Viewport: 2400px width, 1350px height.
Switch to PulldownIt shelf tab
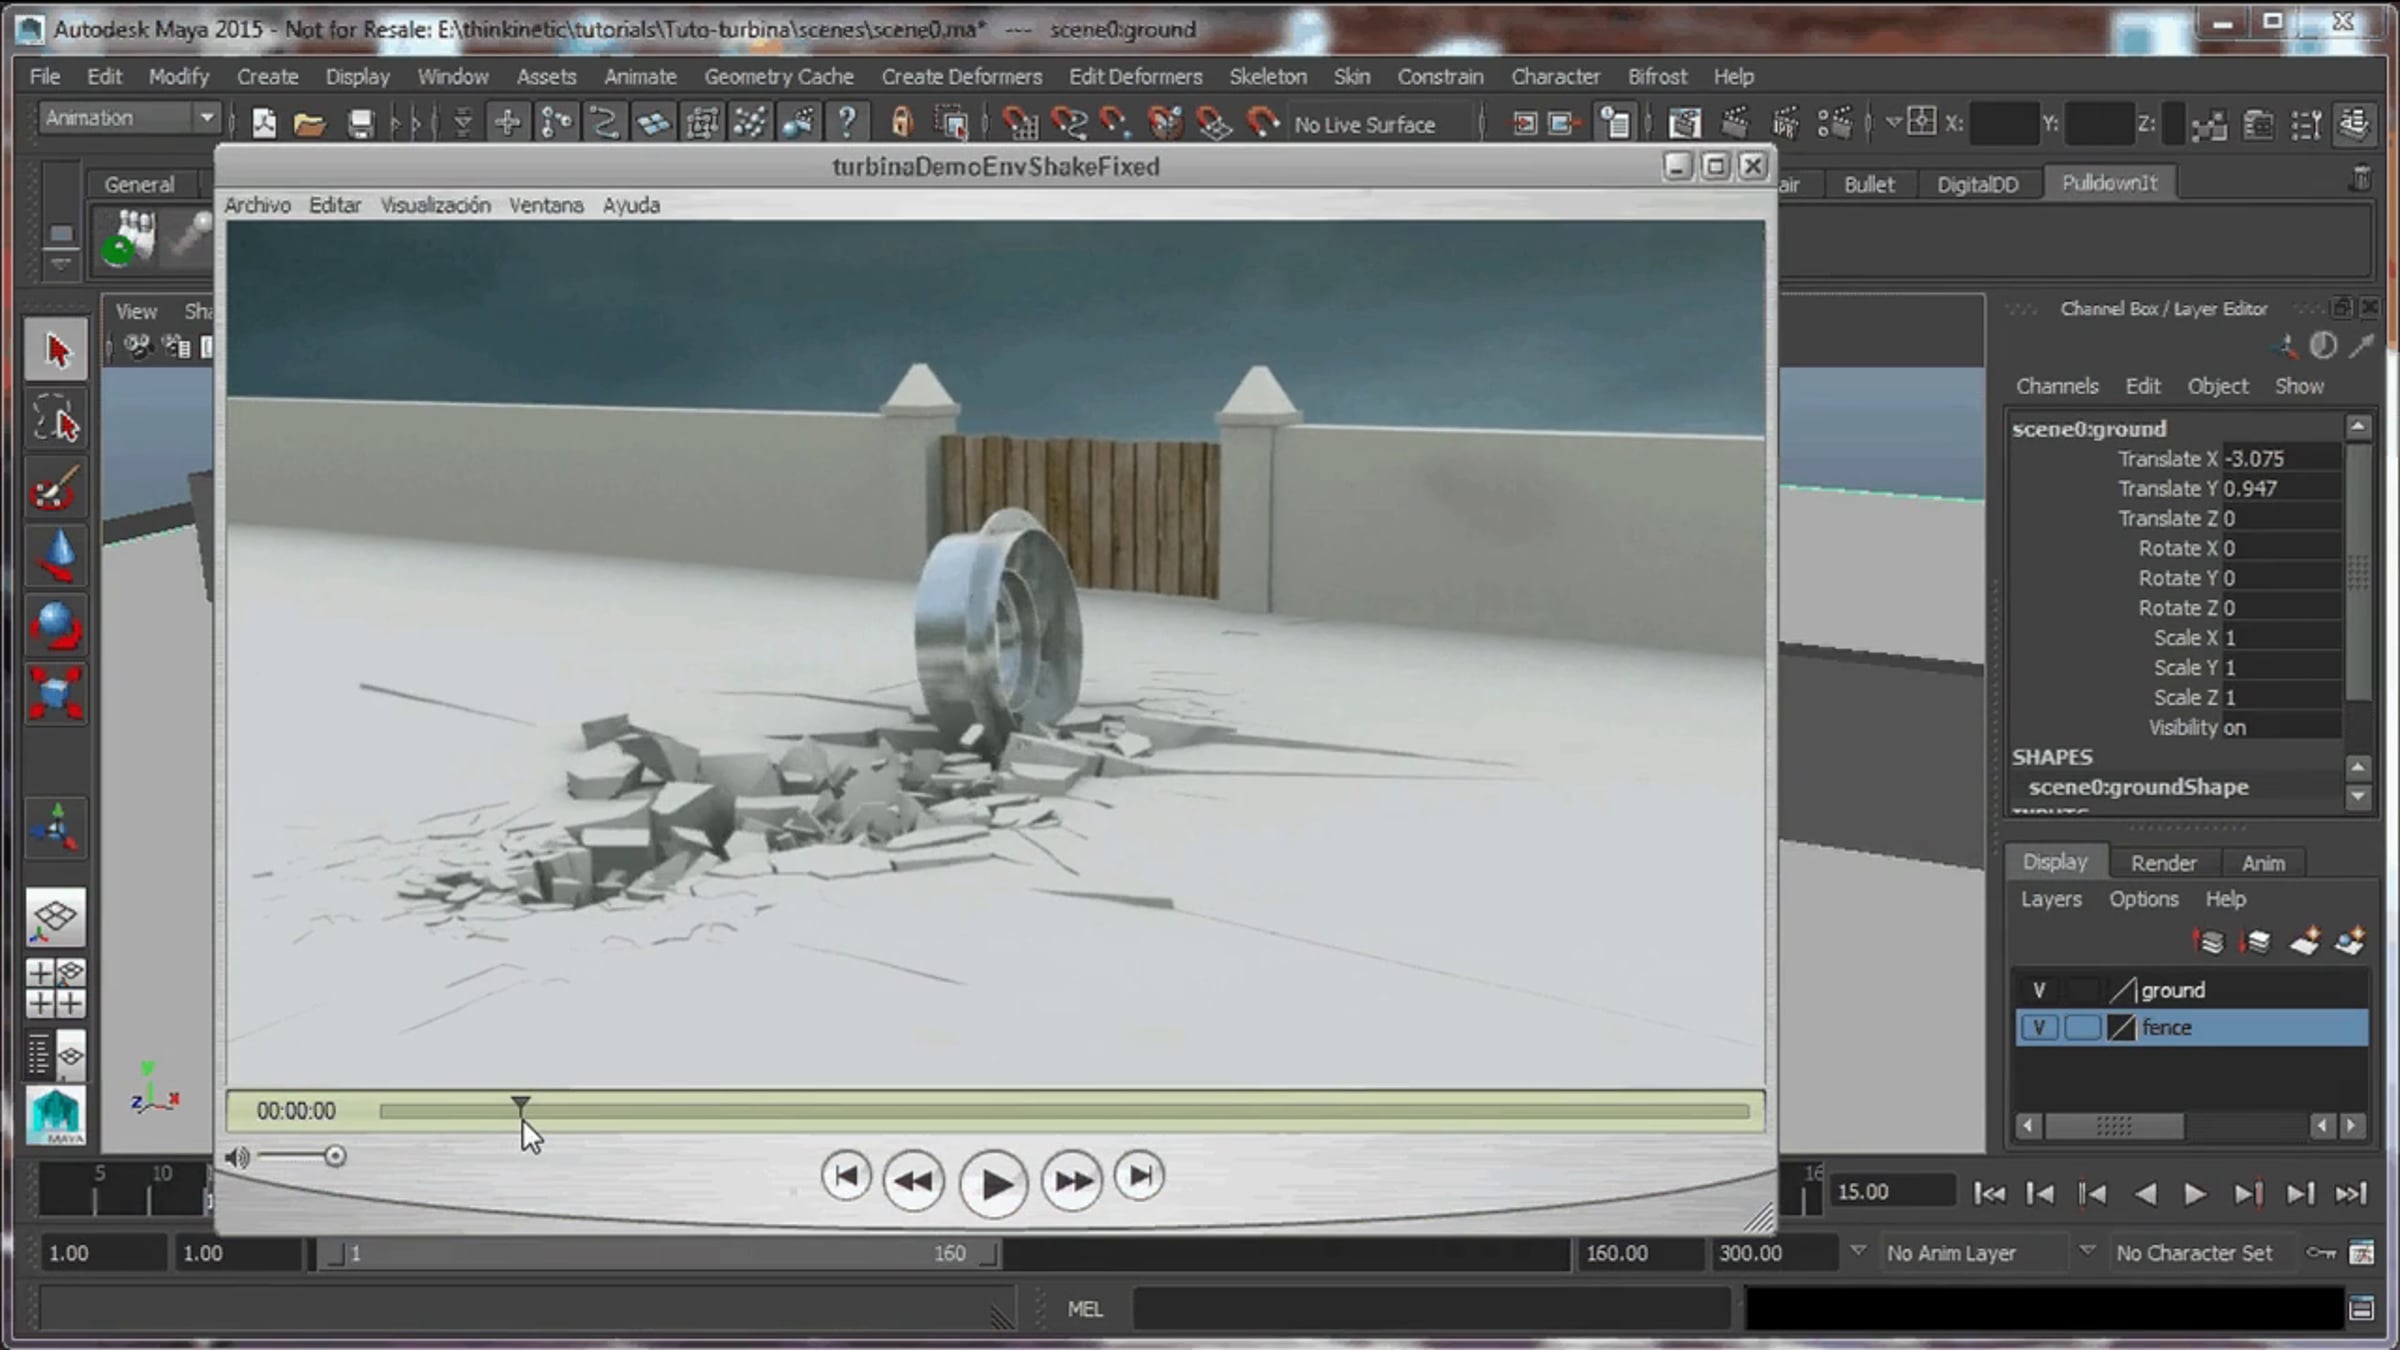pos(2109,183)
